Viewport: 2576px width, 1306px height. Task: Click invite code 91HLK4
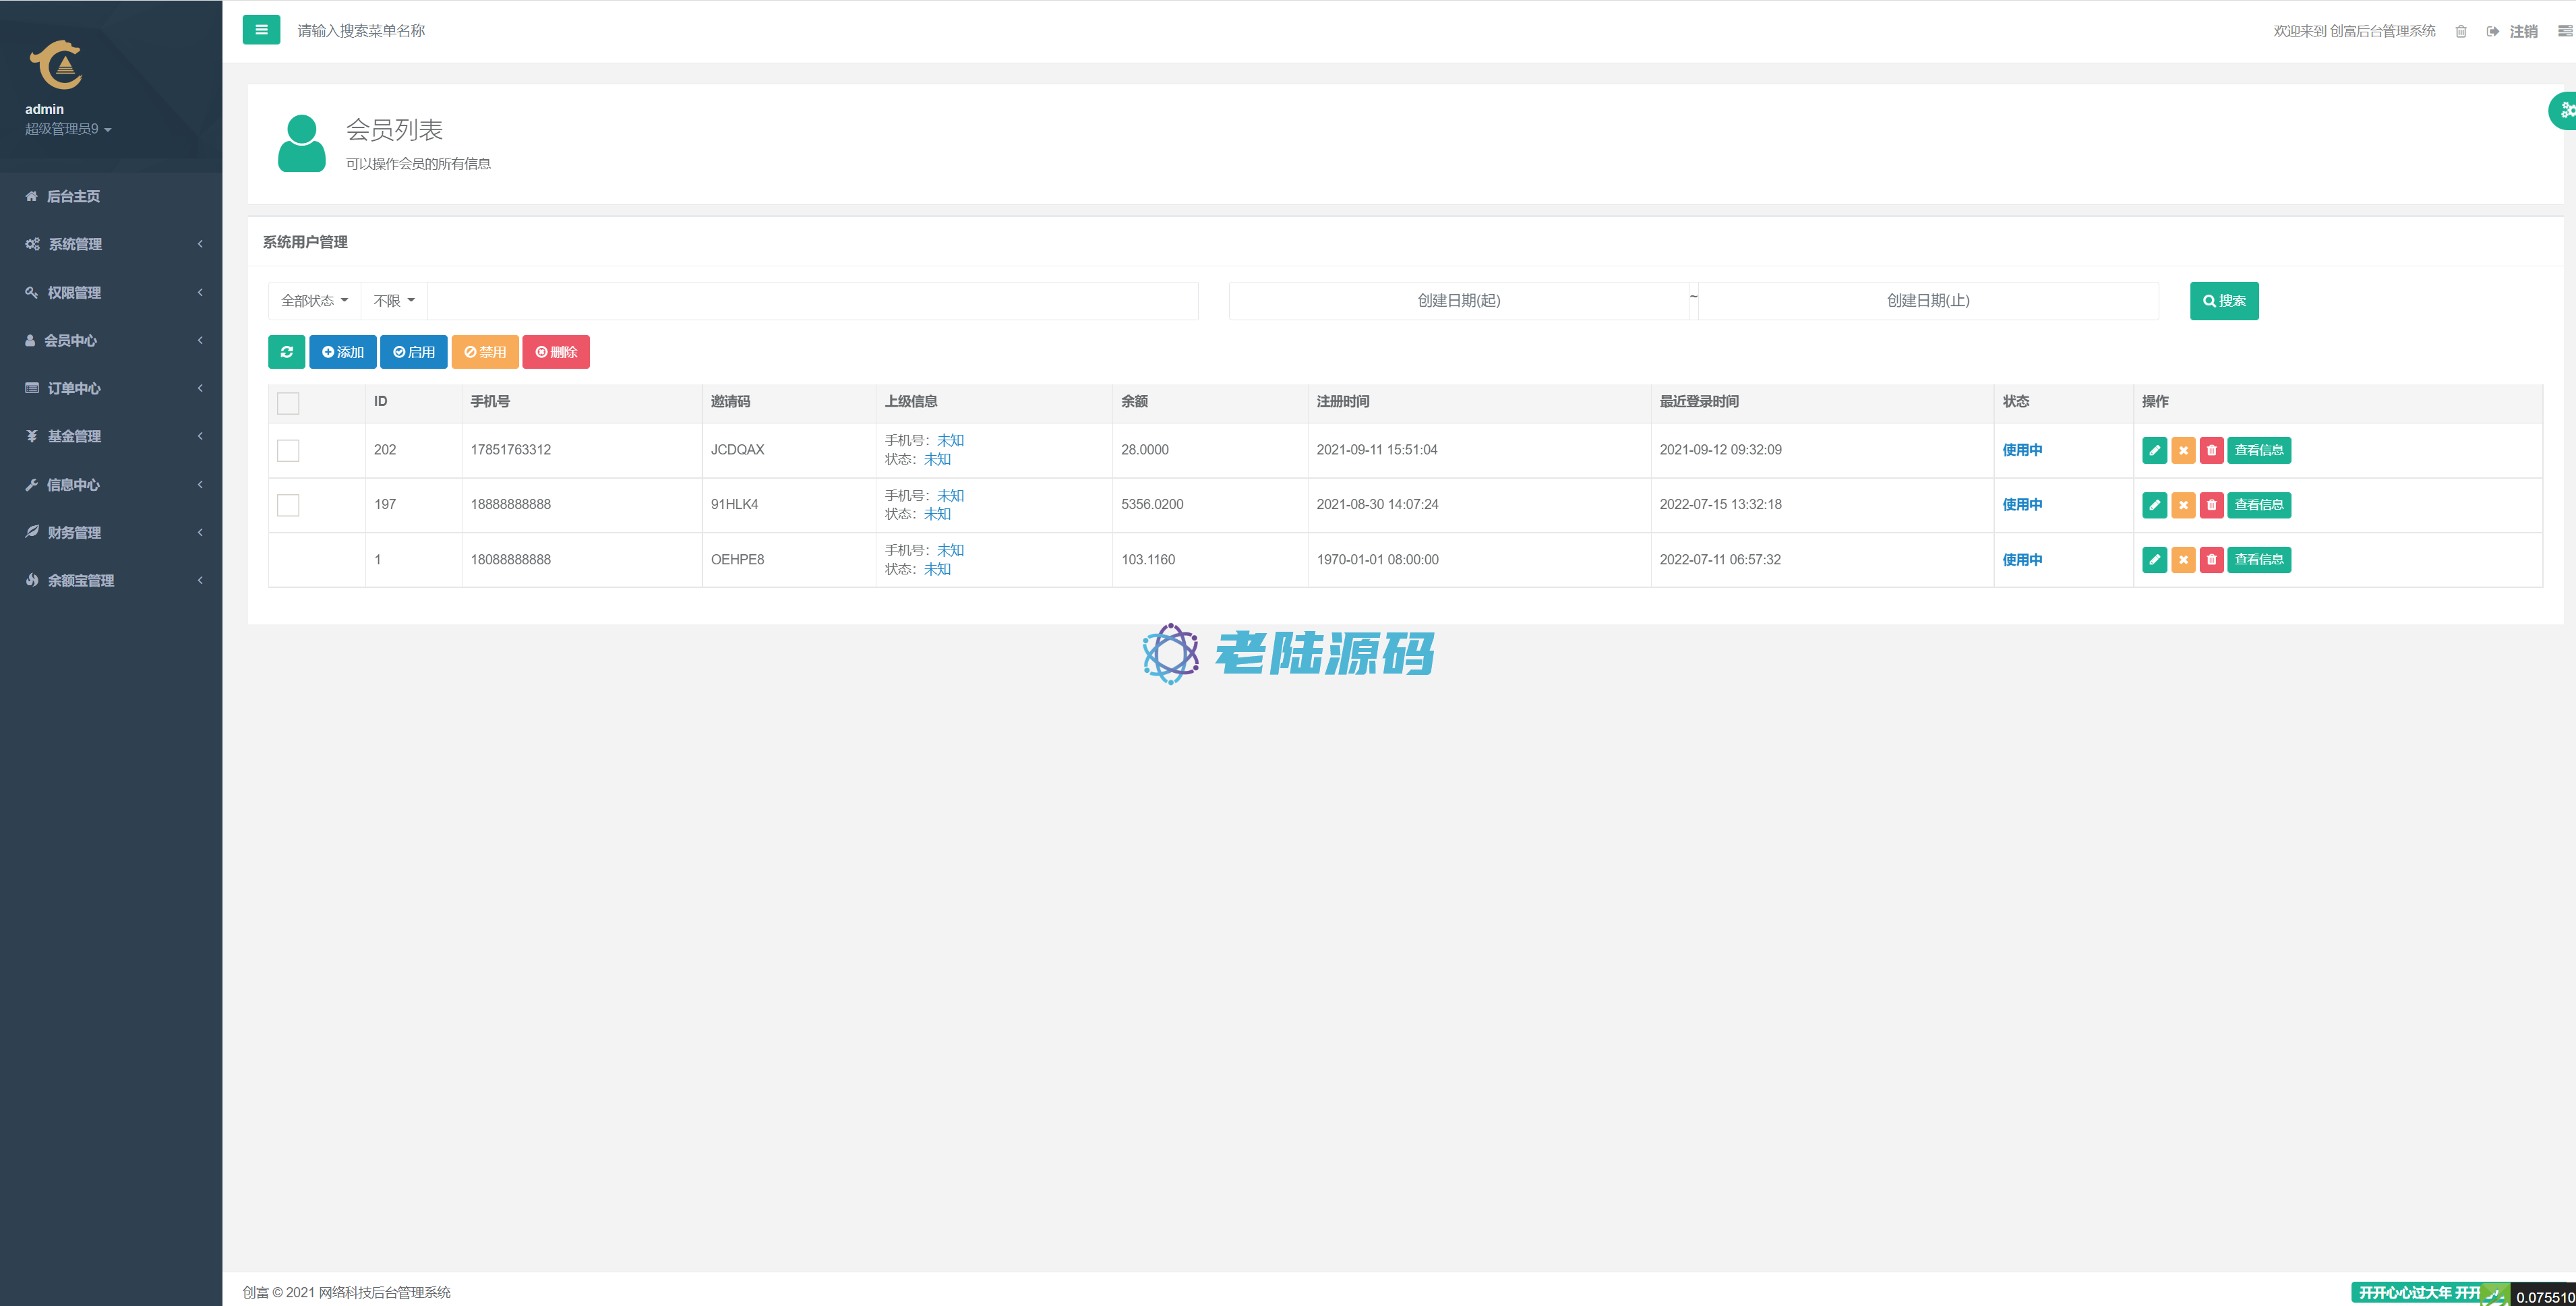click(x=734, y=505)
